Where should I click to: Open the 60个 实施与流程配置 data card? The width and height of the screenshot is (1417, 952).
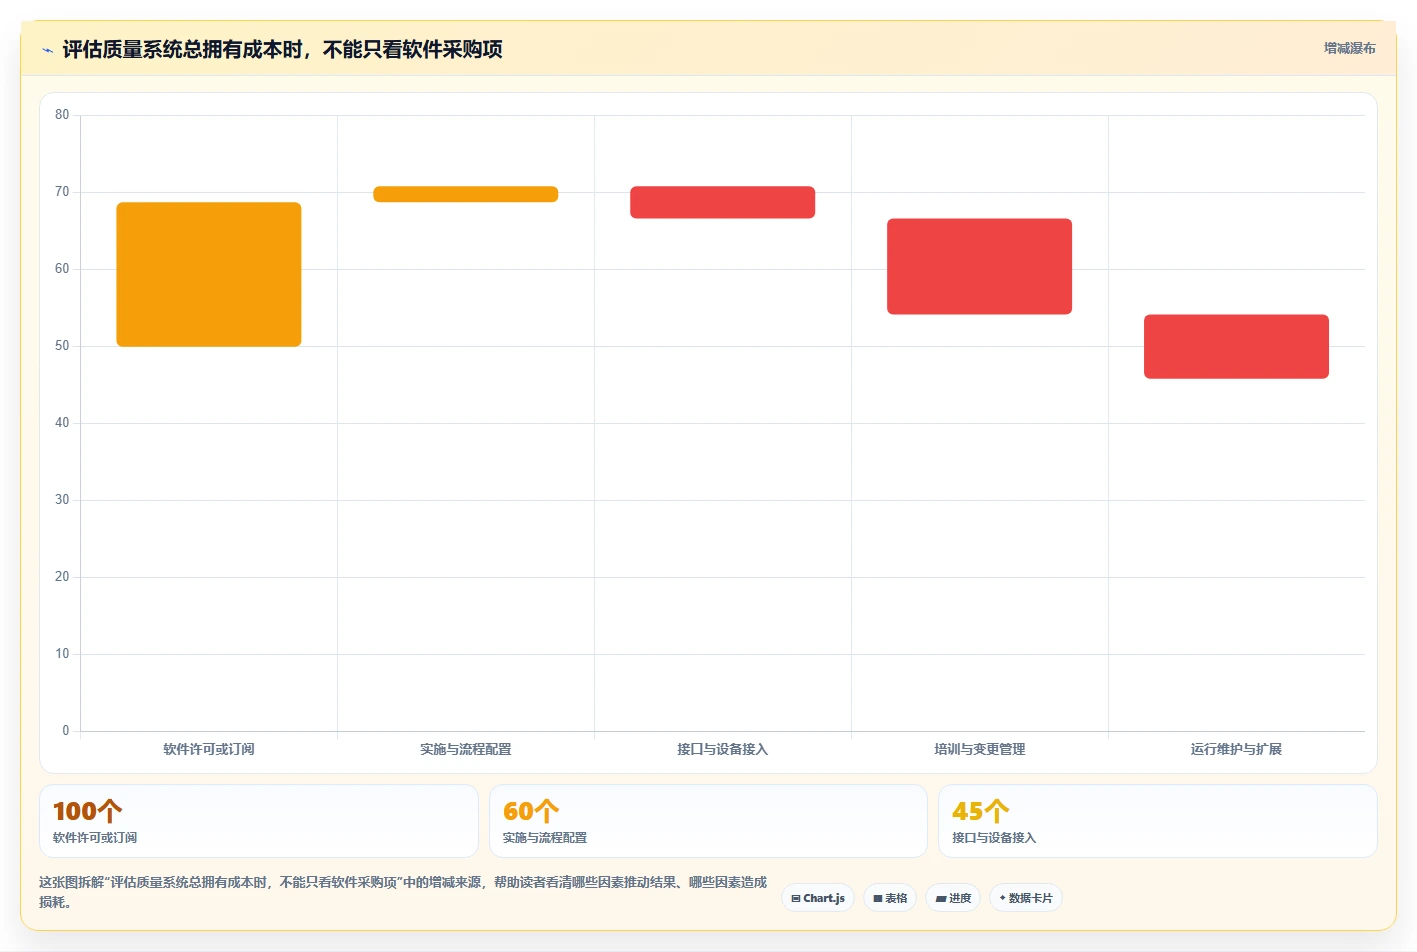(708, 821)
